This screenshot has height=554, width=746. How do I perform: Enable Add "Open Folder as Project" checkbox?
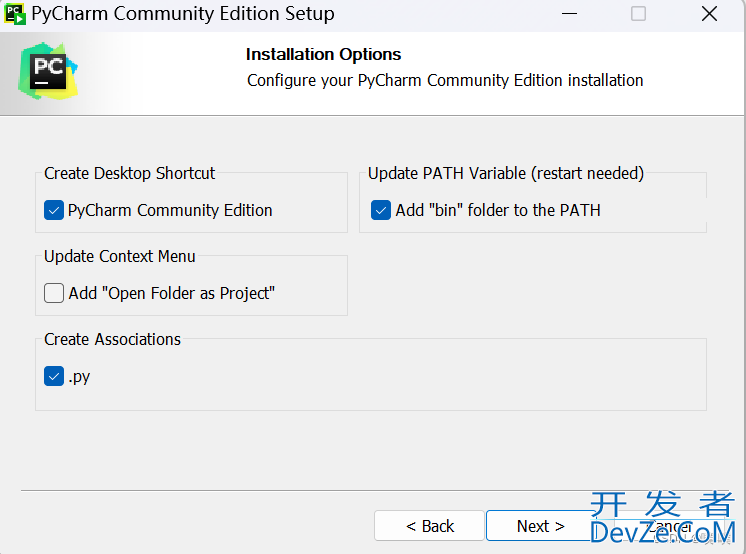[54, 293]
